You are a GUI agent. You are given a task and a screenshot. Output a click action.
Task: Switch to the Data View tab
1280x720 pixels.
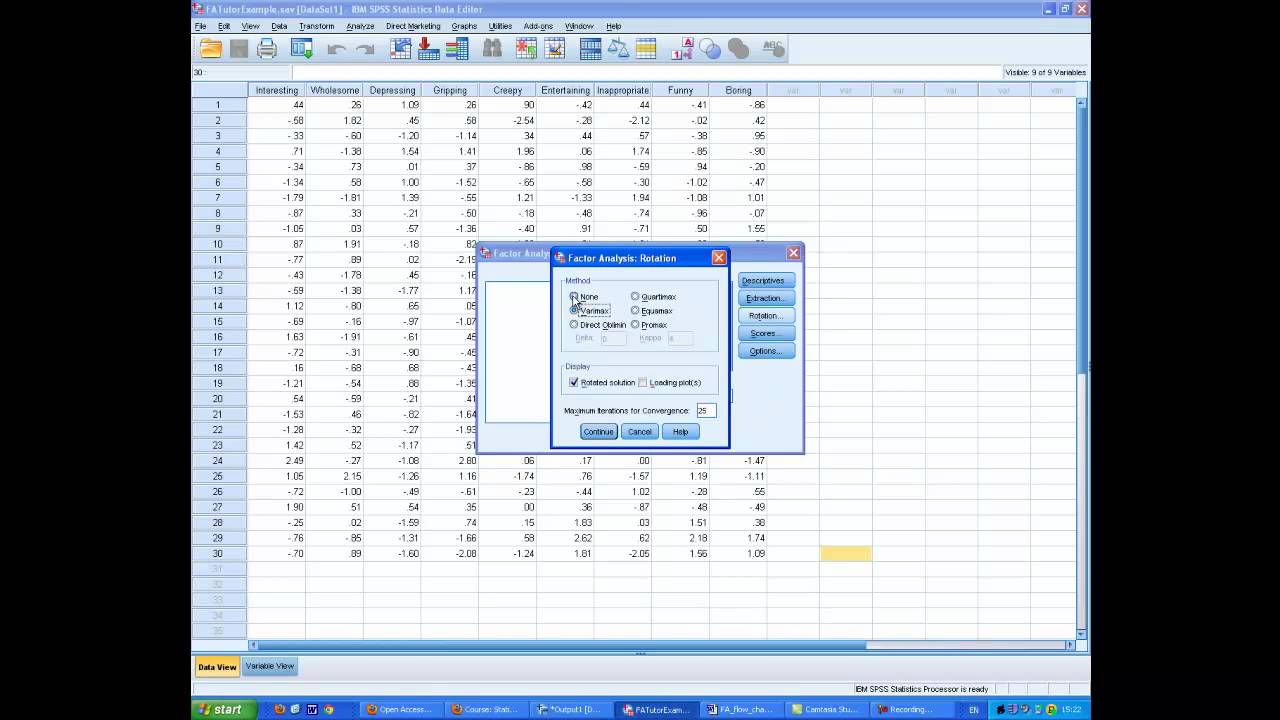pos(217,667)
